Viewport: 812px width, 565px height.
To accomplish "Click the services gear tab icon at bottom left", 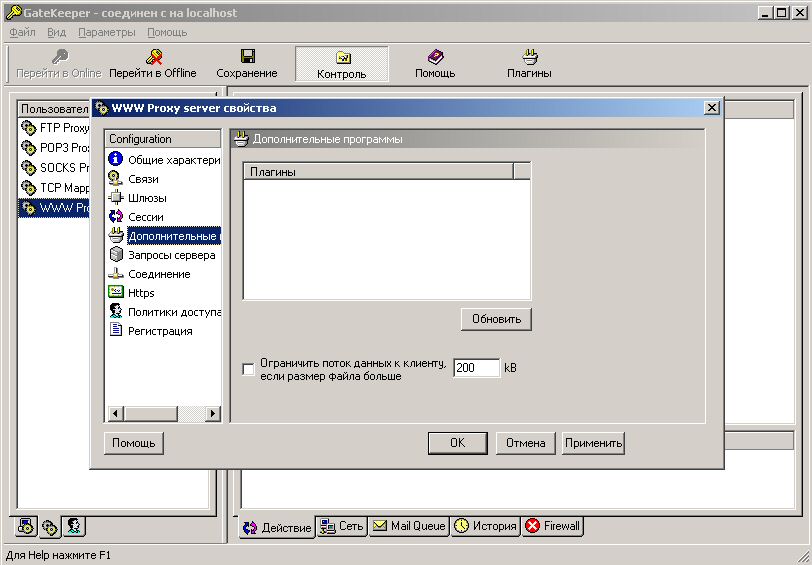I will pos(50,527).
